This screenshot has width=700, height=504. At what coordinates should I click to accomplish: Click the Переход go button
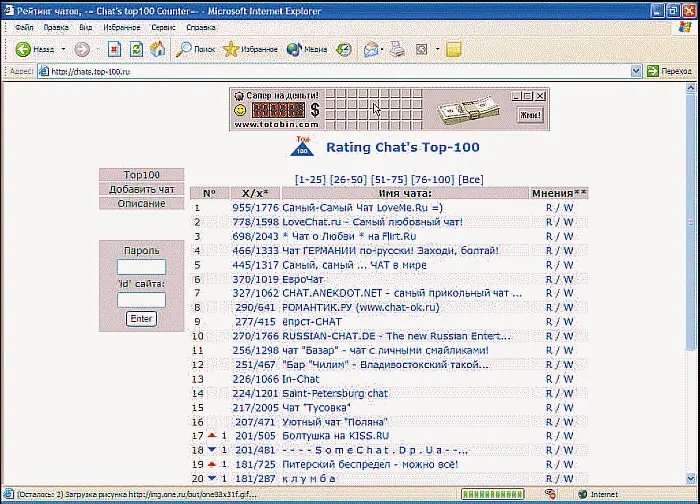click(669, 71)
